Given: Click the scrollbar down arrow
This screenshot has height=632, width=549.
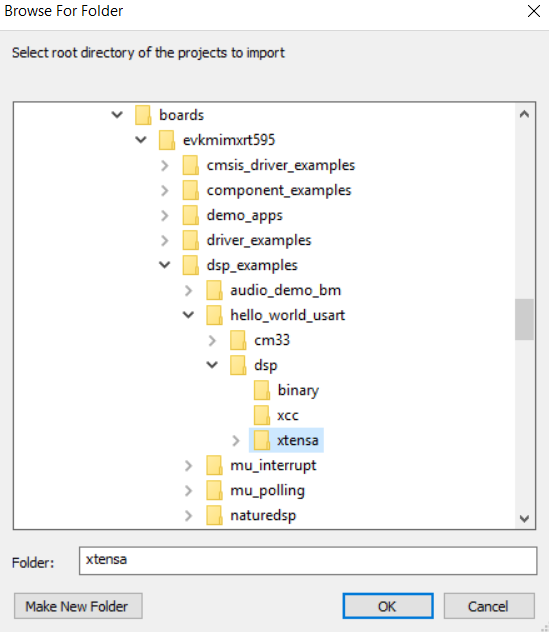Looking at the screenshot, I should [524, 518].
